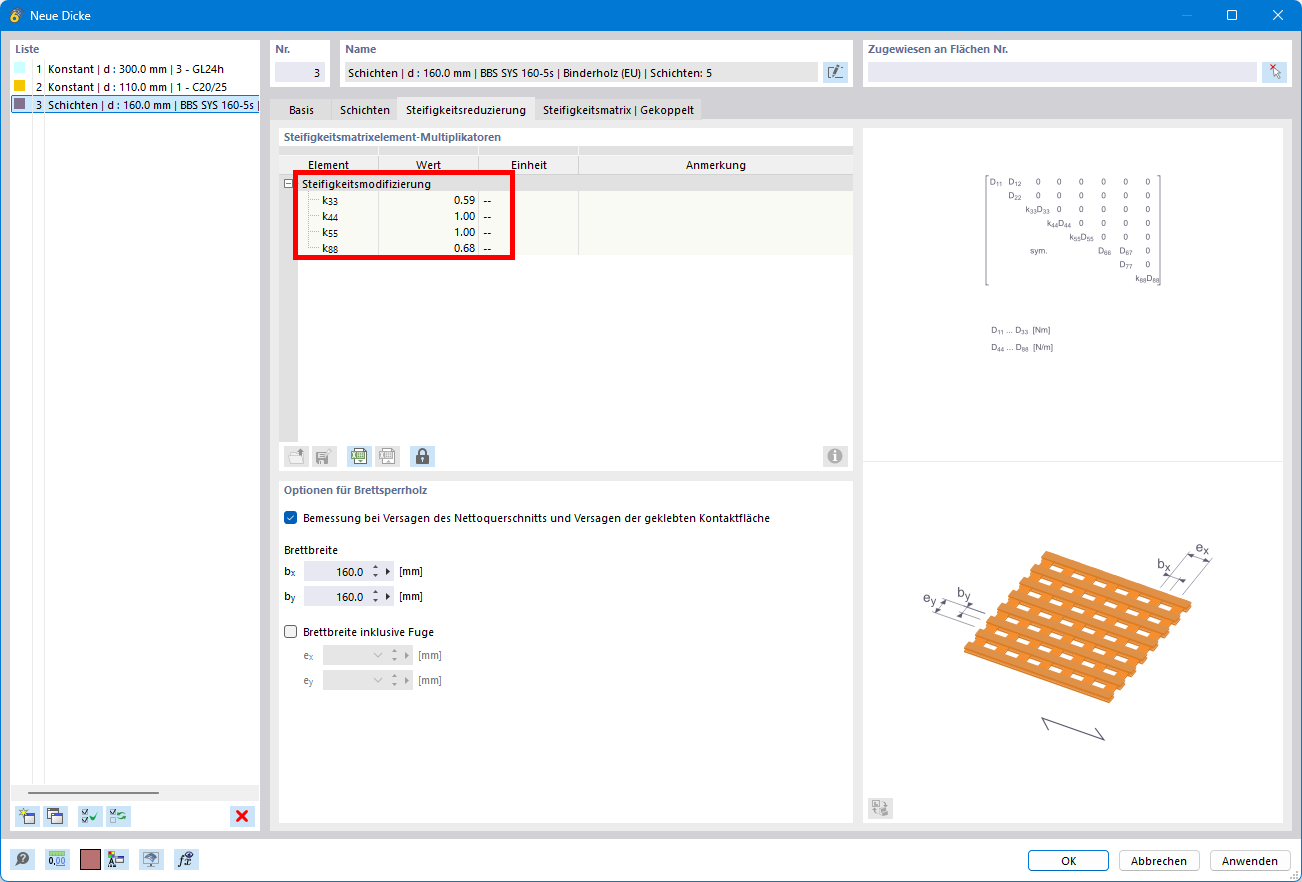Delete thickness with the red X icon
This screenshot has height=882, width=1302.
[241, 816]
